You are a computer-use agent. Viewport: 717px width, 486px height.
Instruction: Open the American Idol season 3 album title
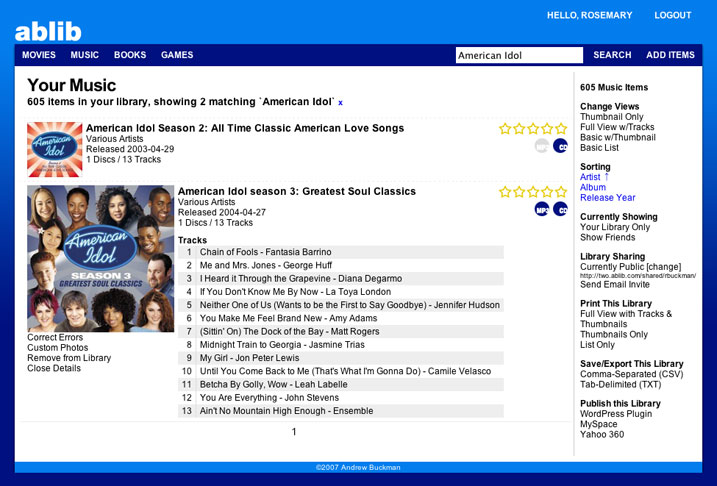297,192
